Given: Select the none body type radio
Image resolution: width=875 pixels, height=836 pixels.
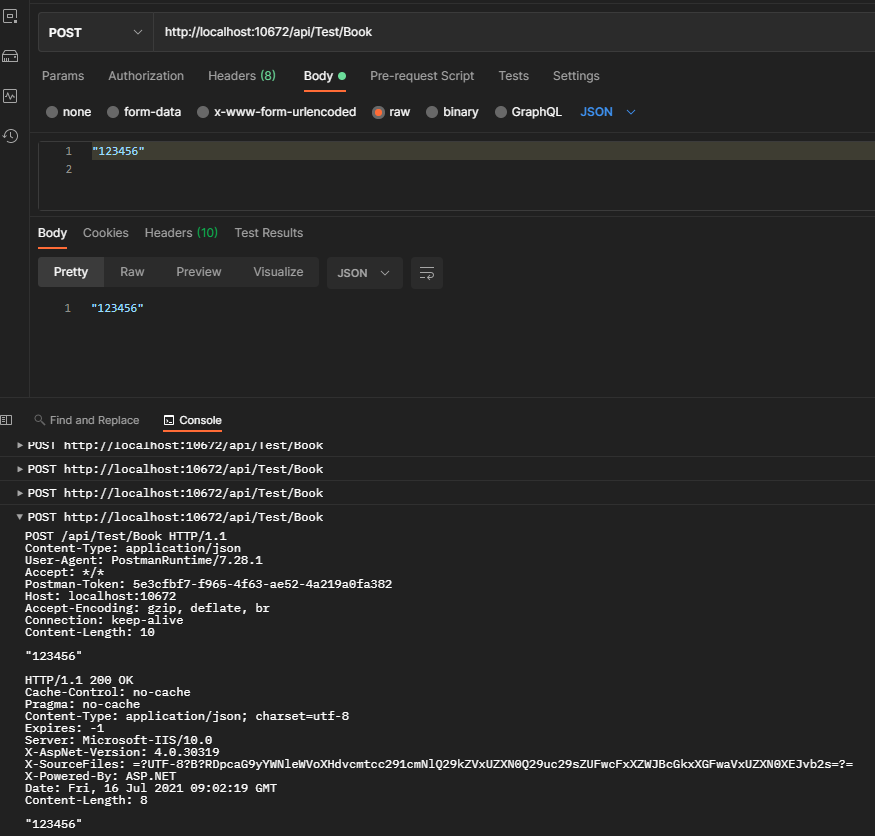Looking at the screenshot, I should (52, 112).
